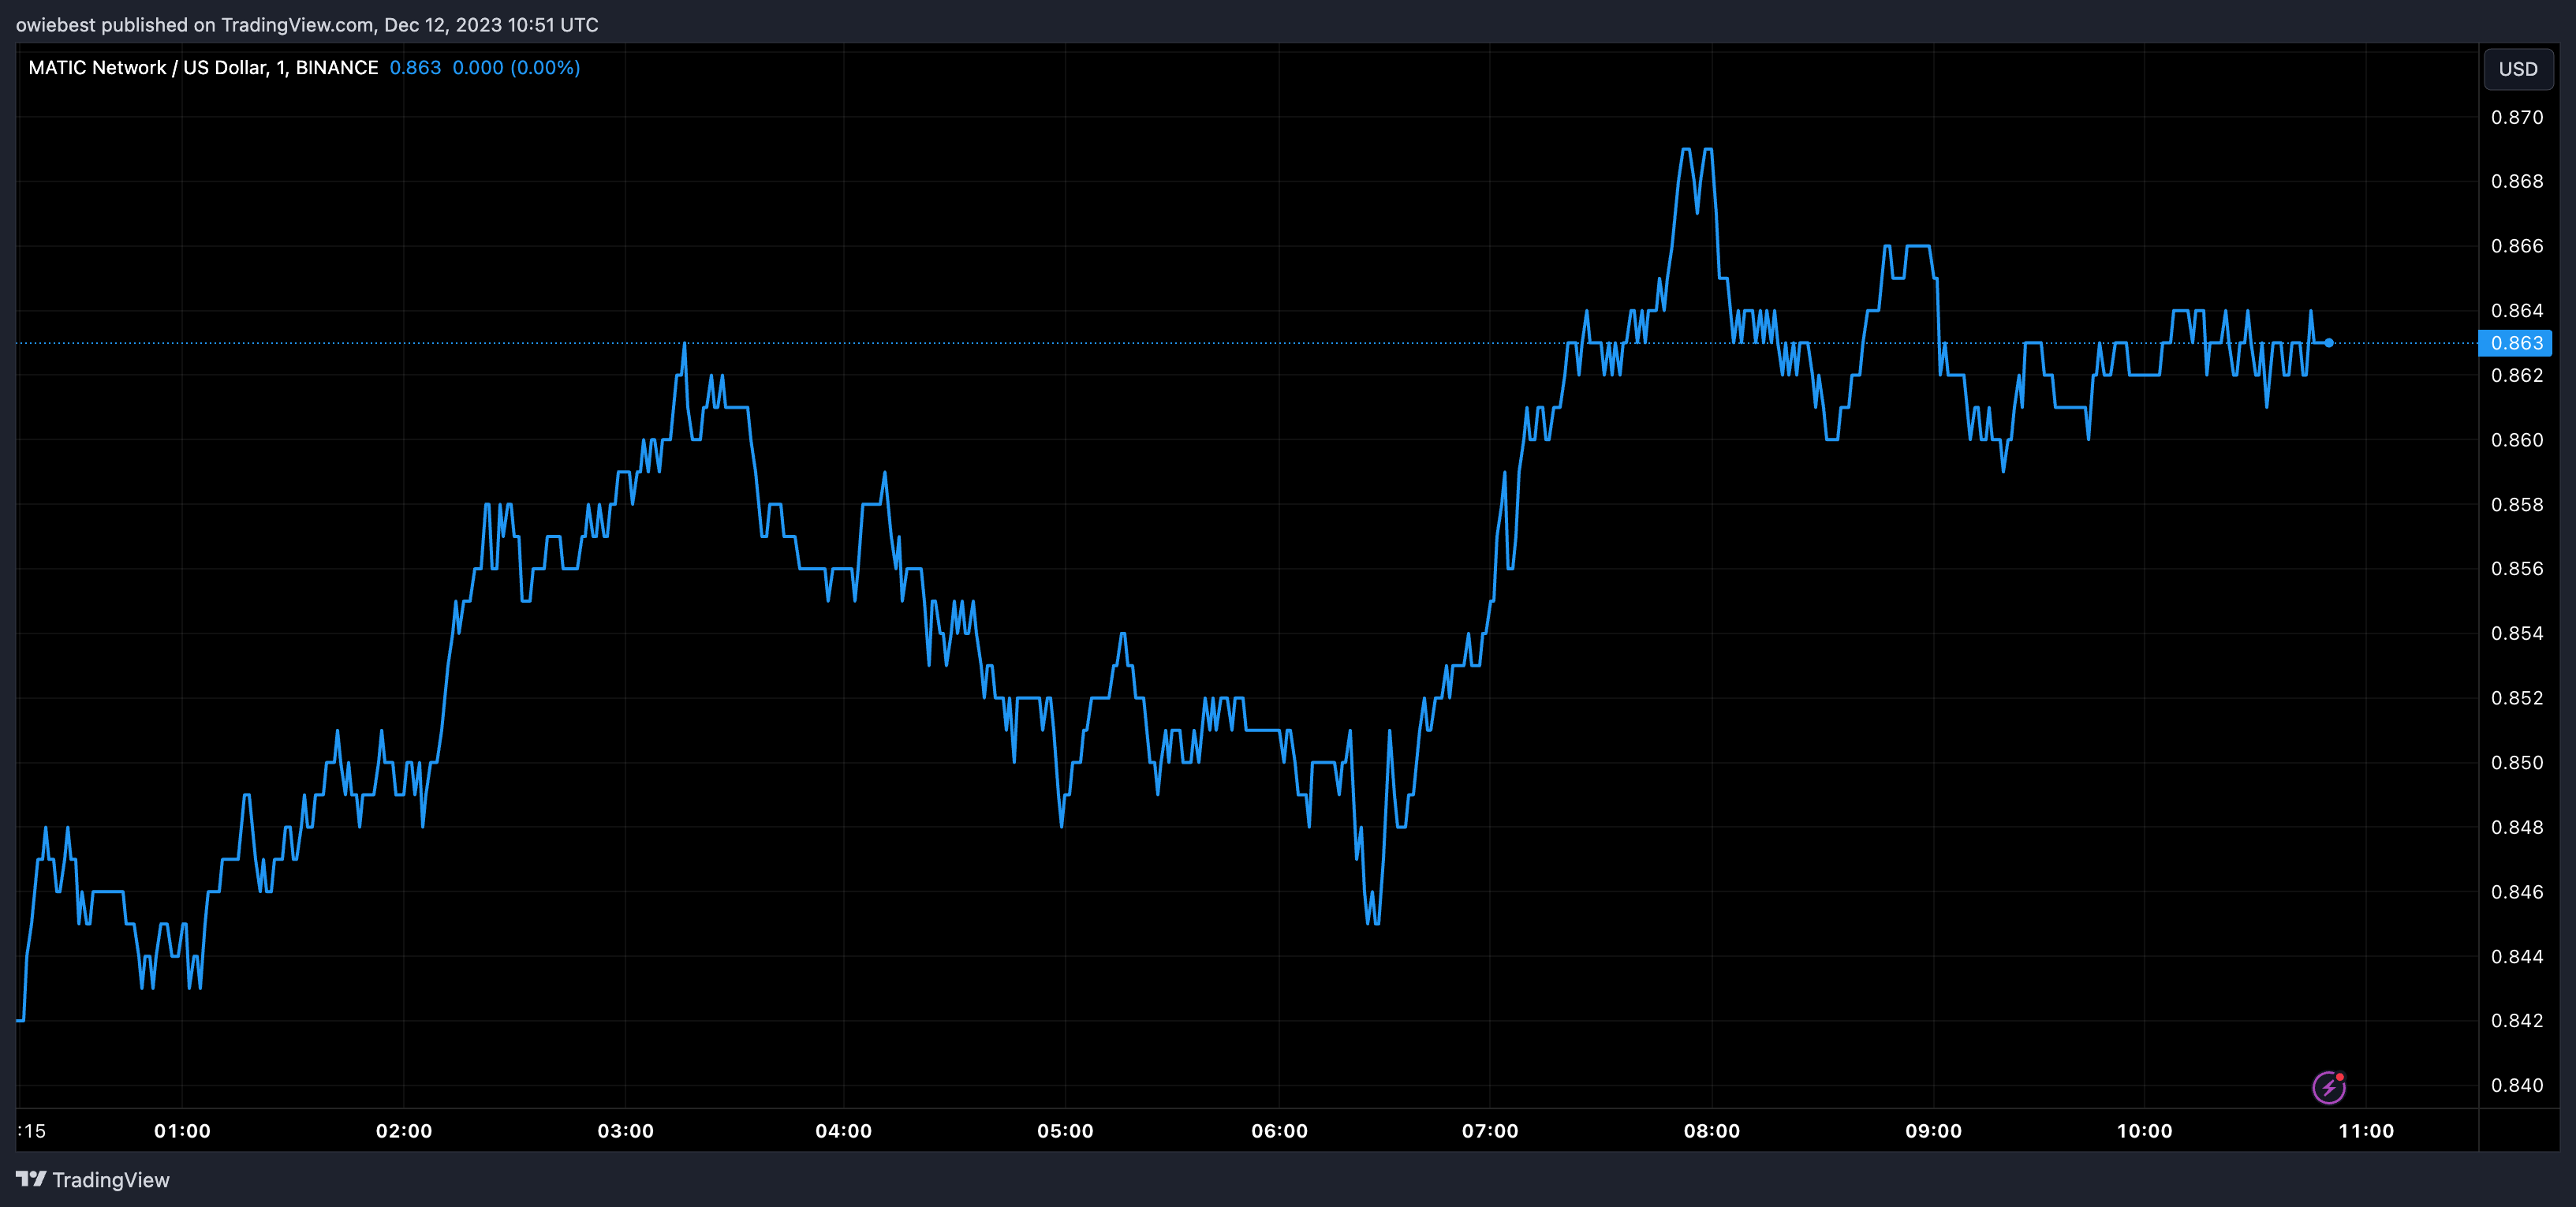Click the 0.850 price scale label
This screenshot has height=1207, width=2576.
[2517, 763]
